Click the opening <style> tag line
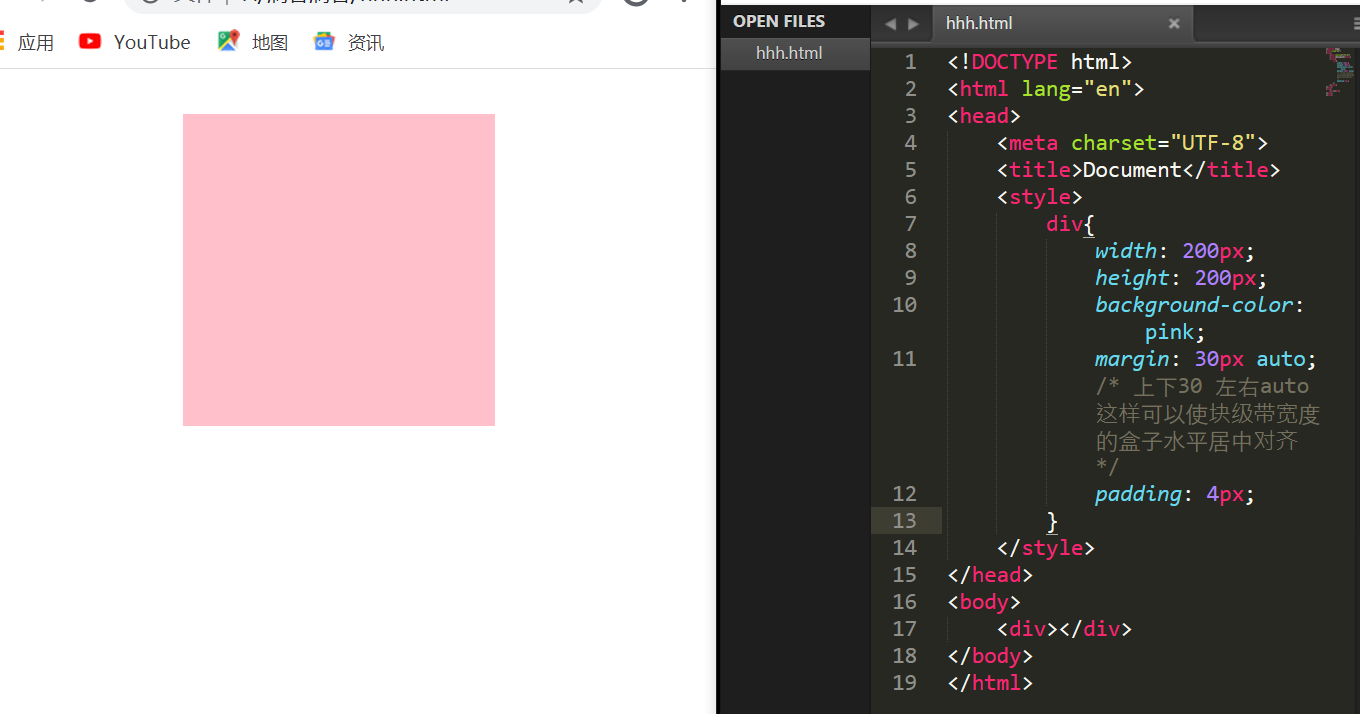Viewport: 1360px width, 714px height. pyautogui.click(x=1039, y=197)
